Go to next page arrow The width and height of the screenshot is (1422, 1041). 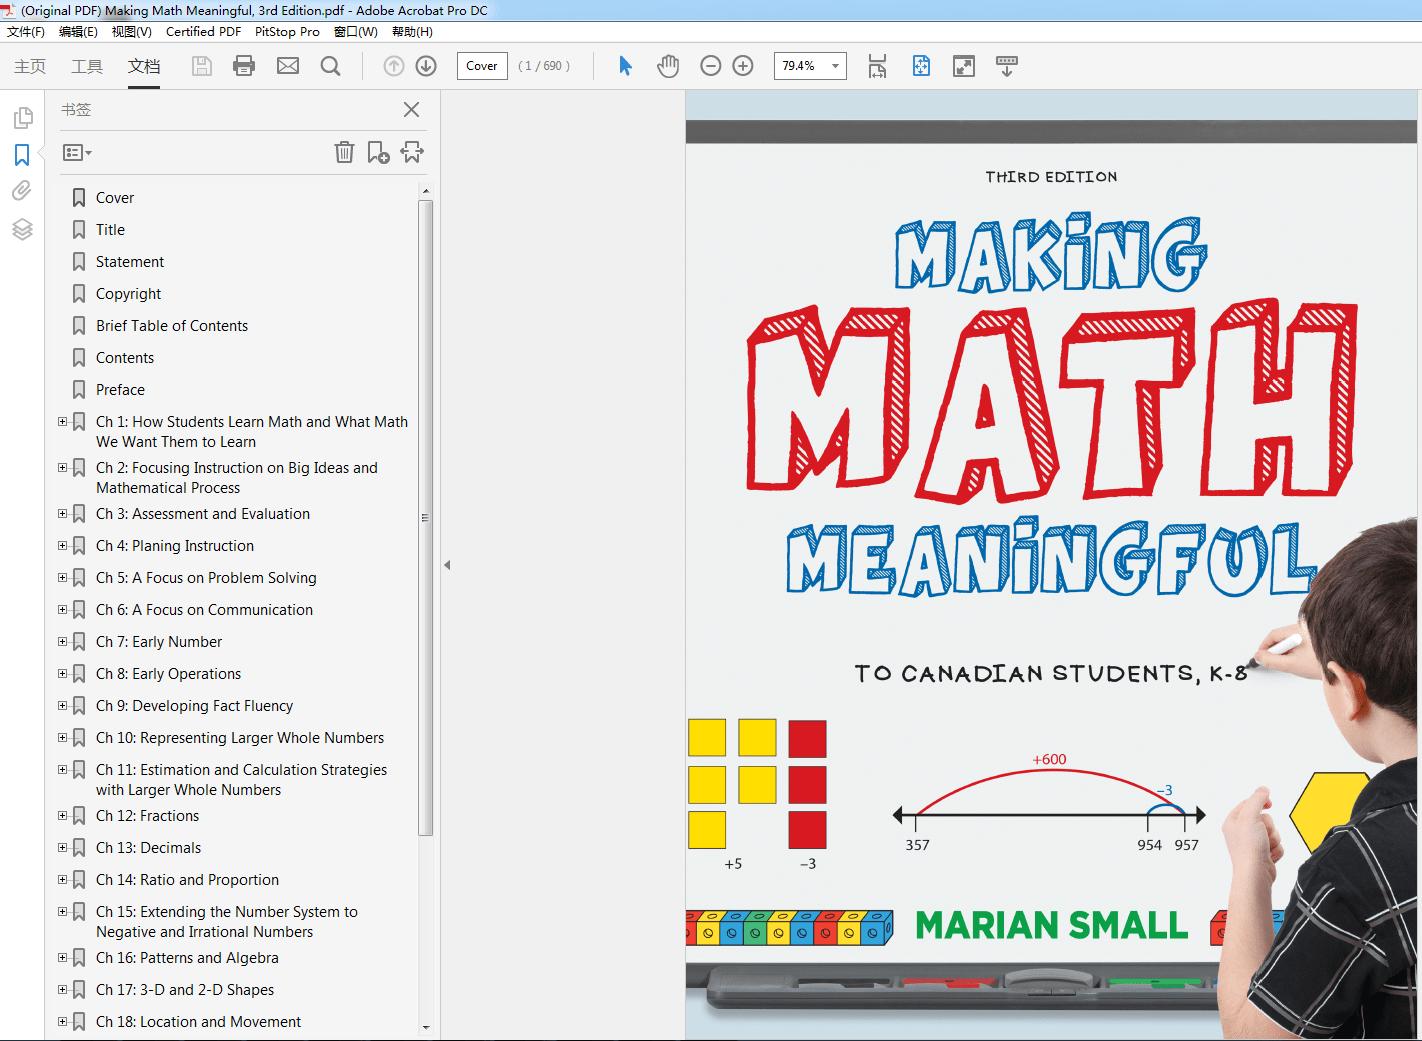(x=426, y=66)
